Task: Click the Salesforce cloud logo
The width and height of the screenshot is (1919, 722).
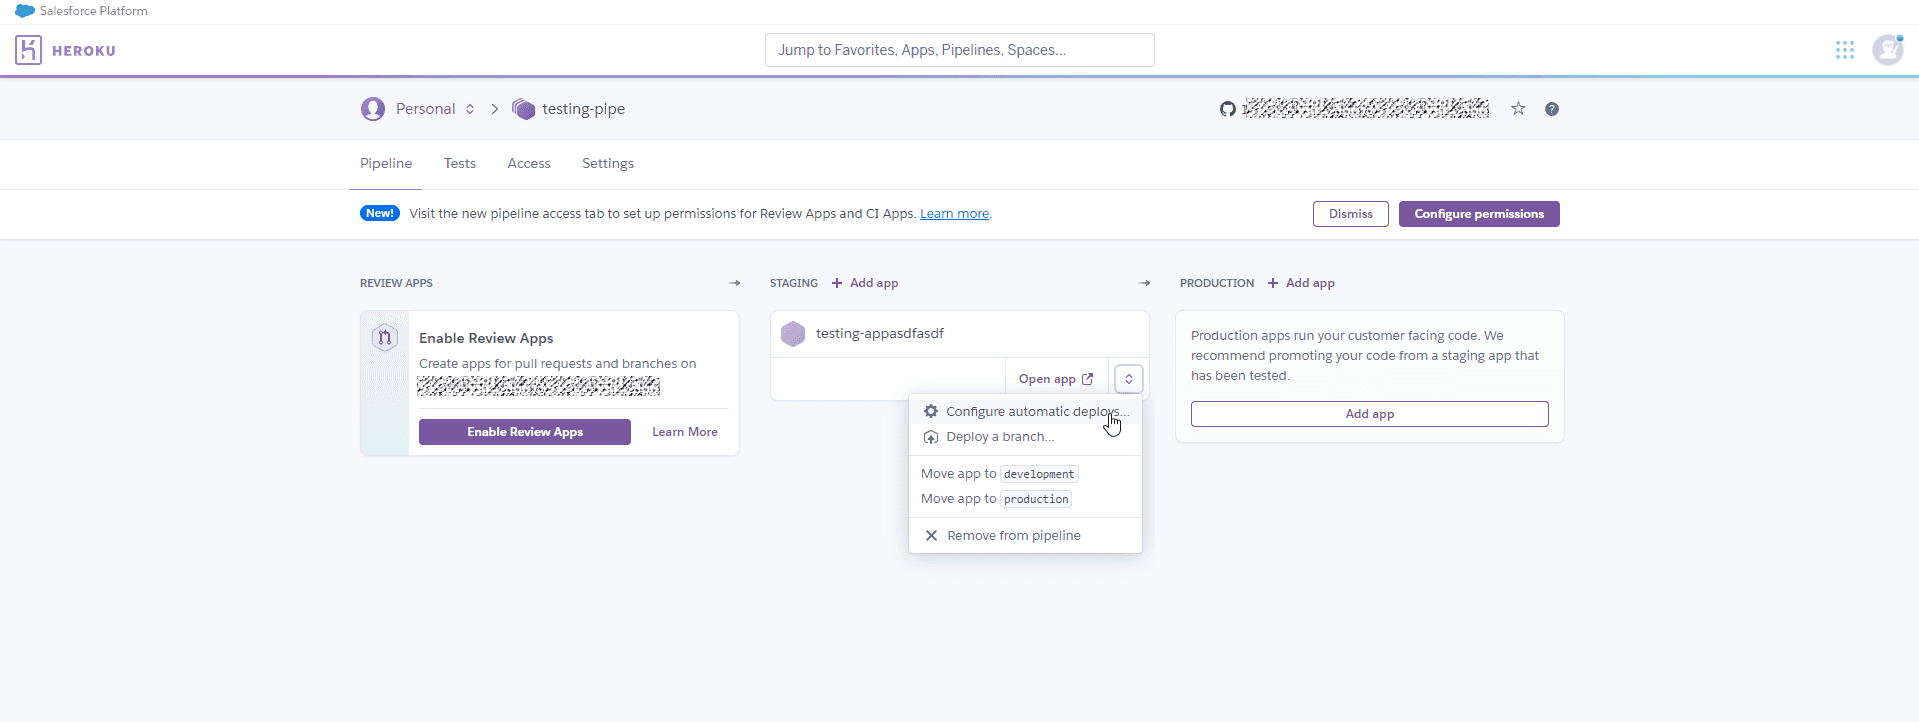Action: 24,11
